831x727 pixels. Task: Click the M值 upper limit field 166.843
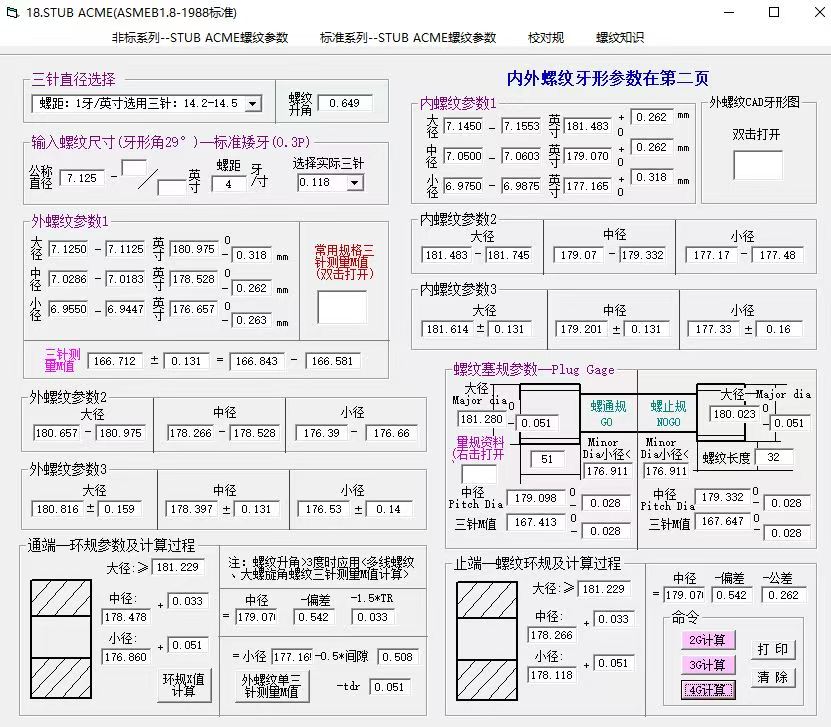coord(257,361)
